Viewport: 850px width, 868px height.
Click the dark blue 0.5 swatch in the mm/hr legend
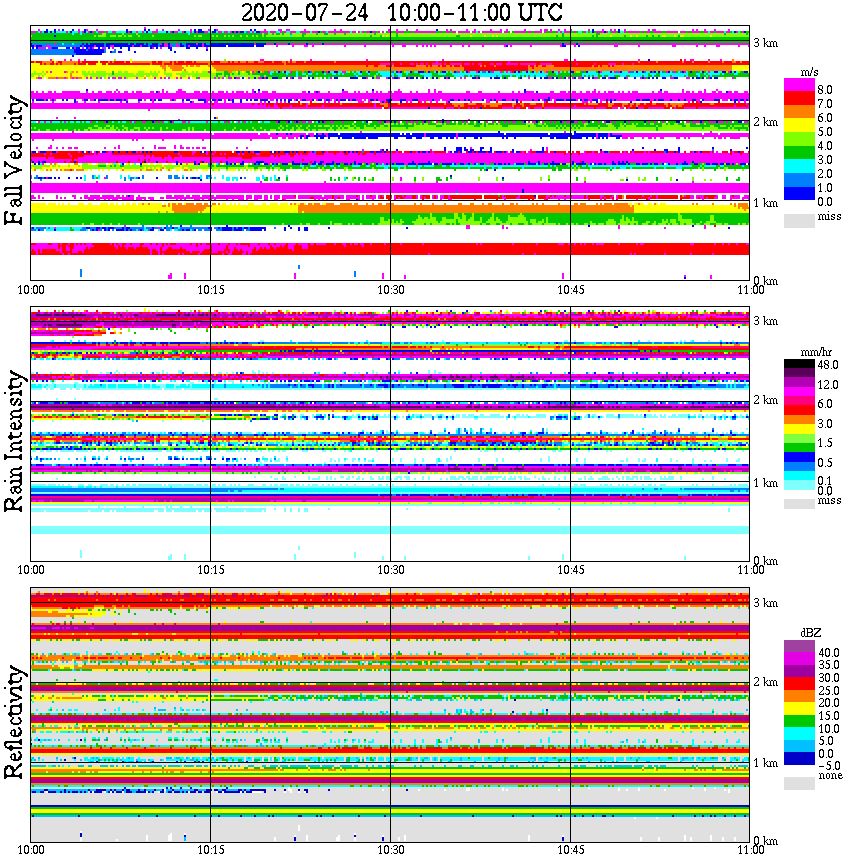point(799,457)
